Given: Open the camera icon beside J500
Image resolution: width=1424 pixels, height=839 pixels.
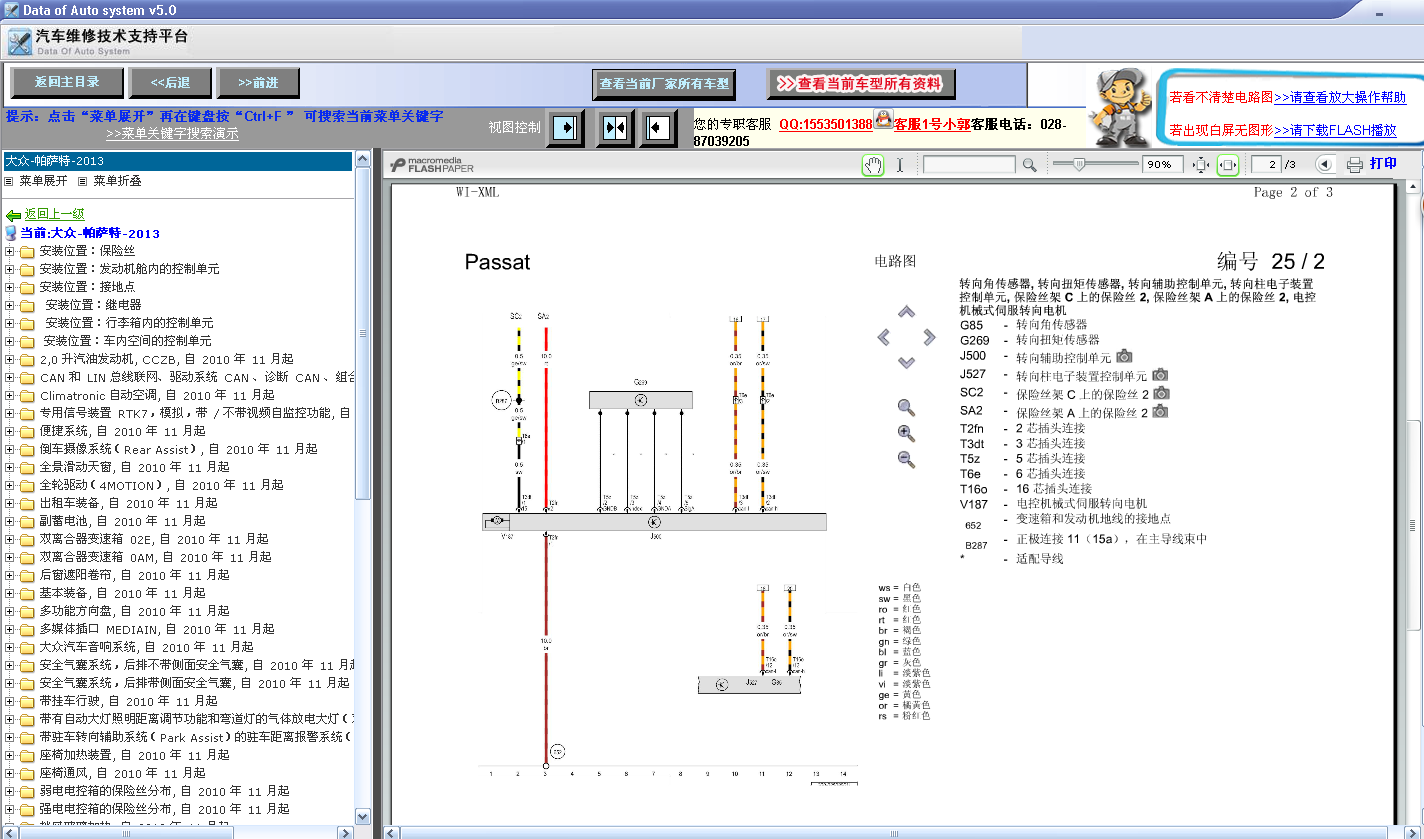Looking at the screenshot, I should (x=1124, y=356).
